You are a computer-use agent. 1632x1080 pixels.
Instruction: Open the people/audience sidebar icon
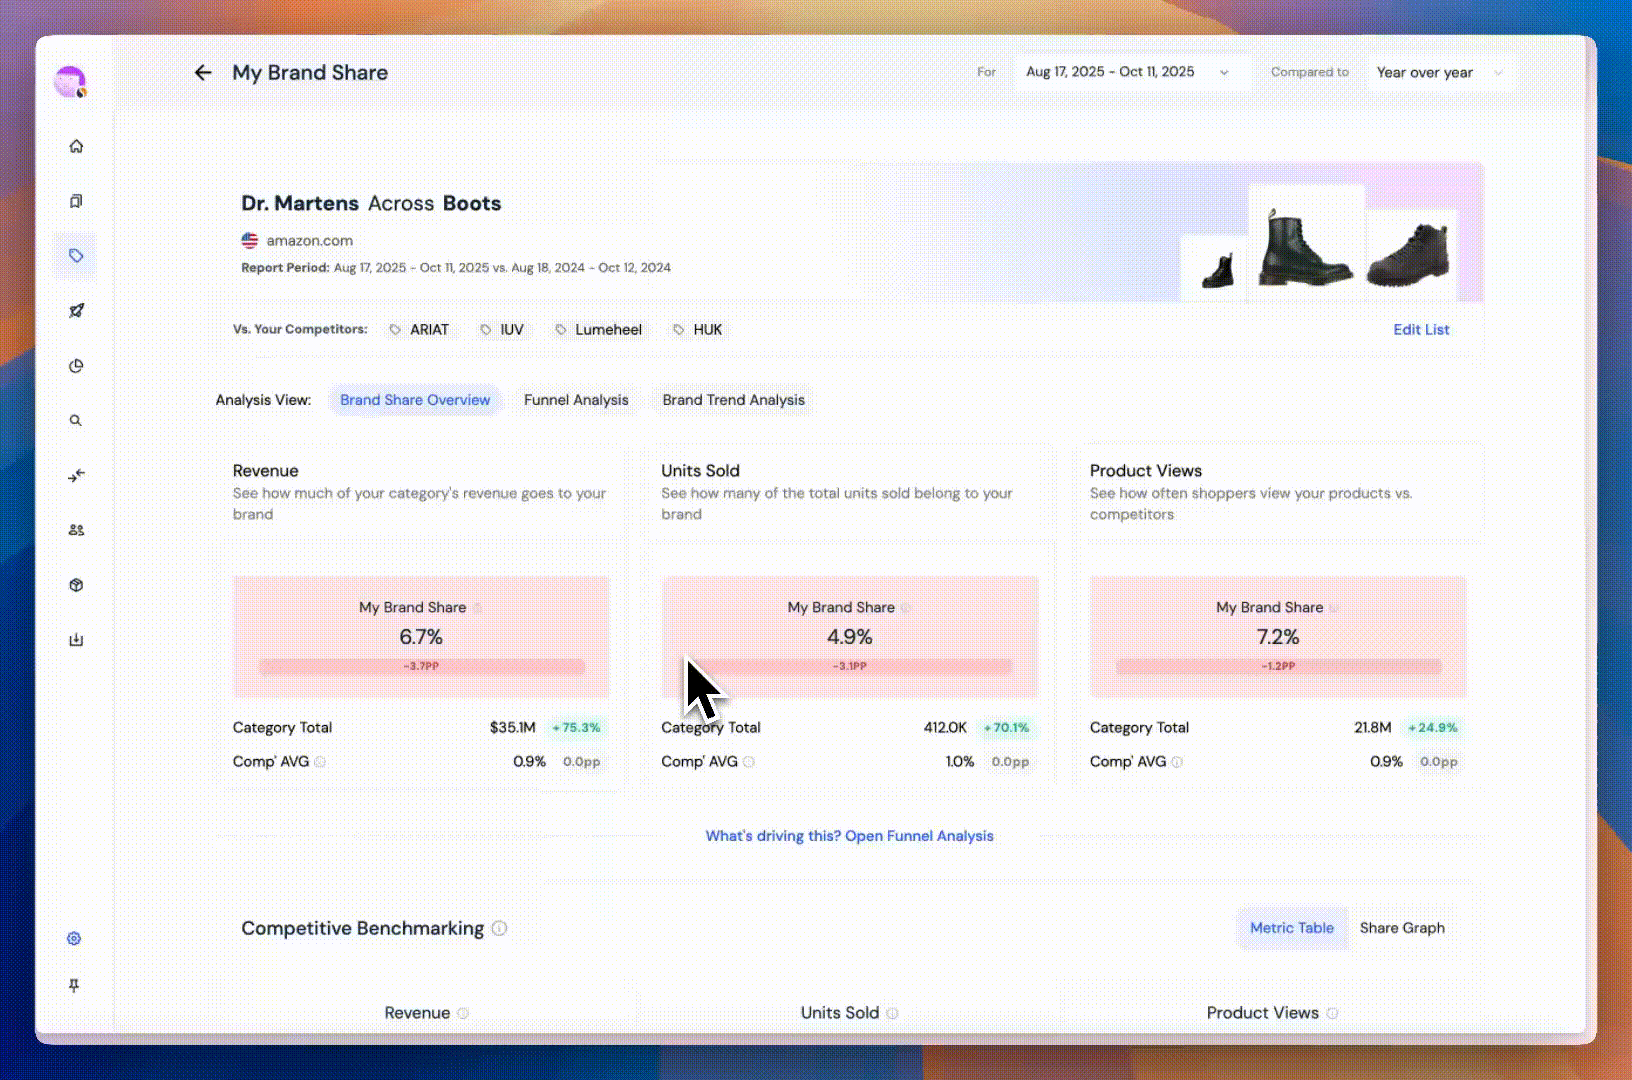tap(76, 530)
